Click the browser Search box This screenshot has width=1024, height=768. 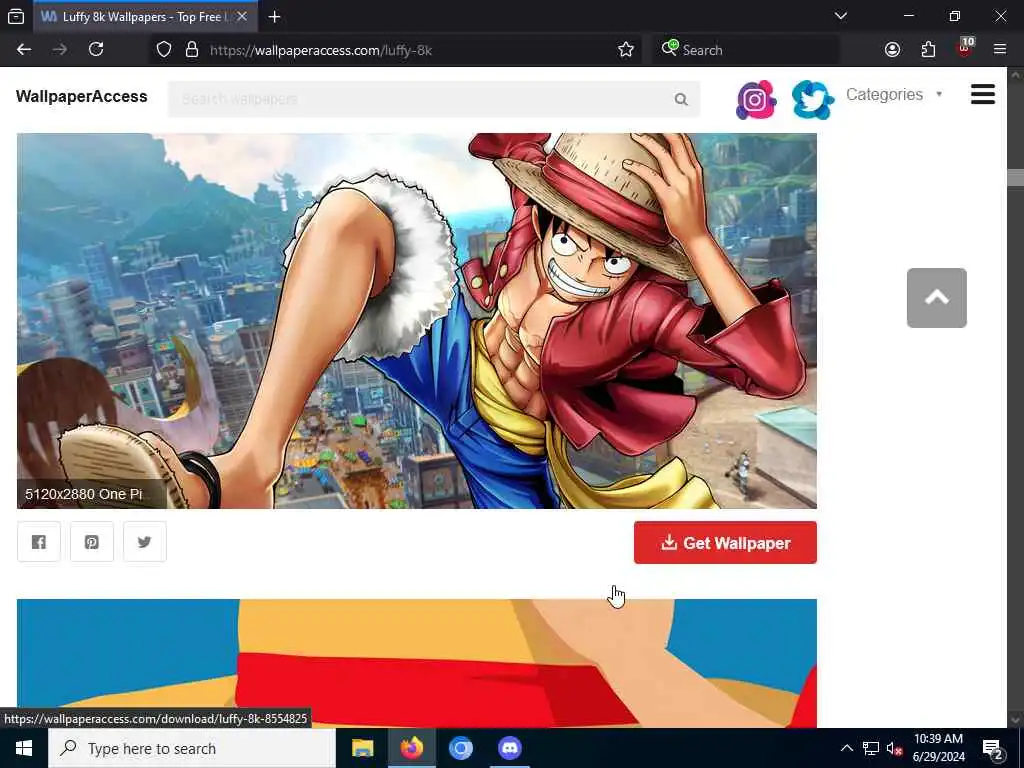pos(744,50)
